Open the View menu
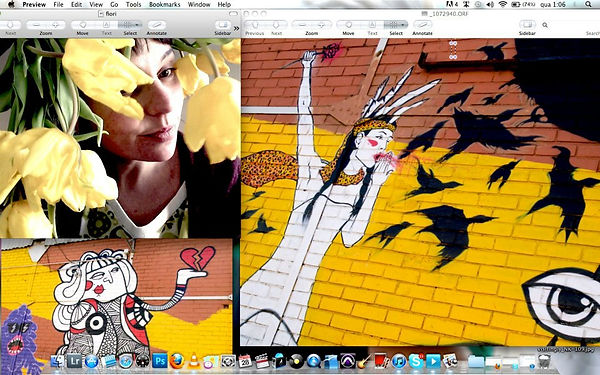 pos(96,4)
